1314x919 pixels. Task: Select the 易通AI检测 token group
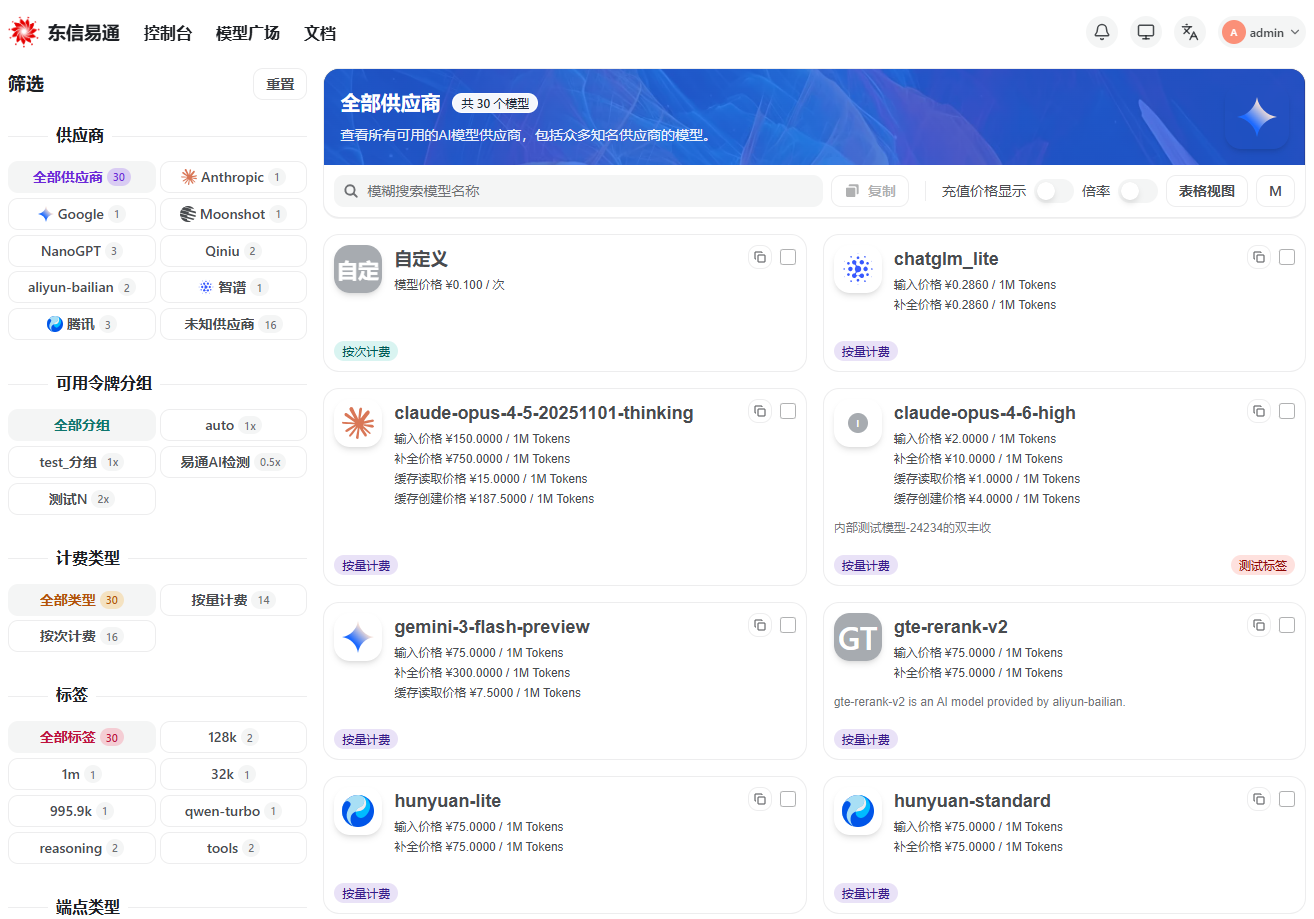tap(233, 462)
